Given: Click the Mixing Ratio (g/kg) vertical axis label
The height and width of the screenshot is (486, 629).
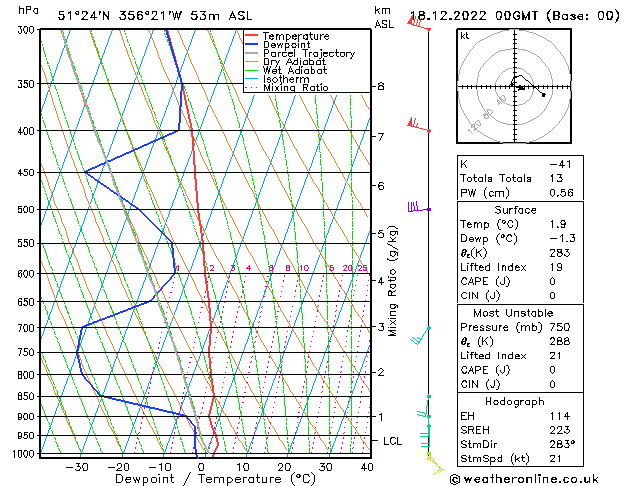Looking at the screenshot, I should point(392,281).
